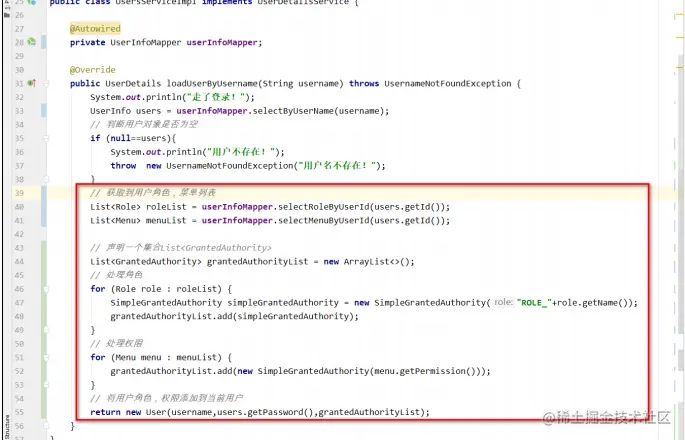Click the Spring bean gutter icon on line 28
The width and height of the screenshot is (685, 440).
point(31,42)
